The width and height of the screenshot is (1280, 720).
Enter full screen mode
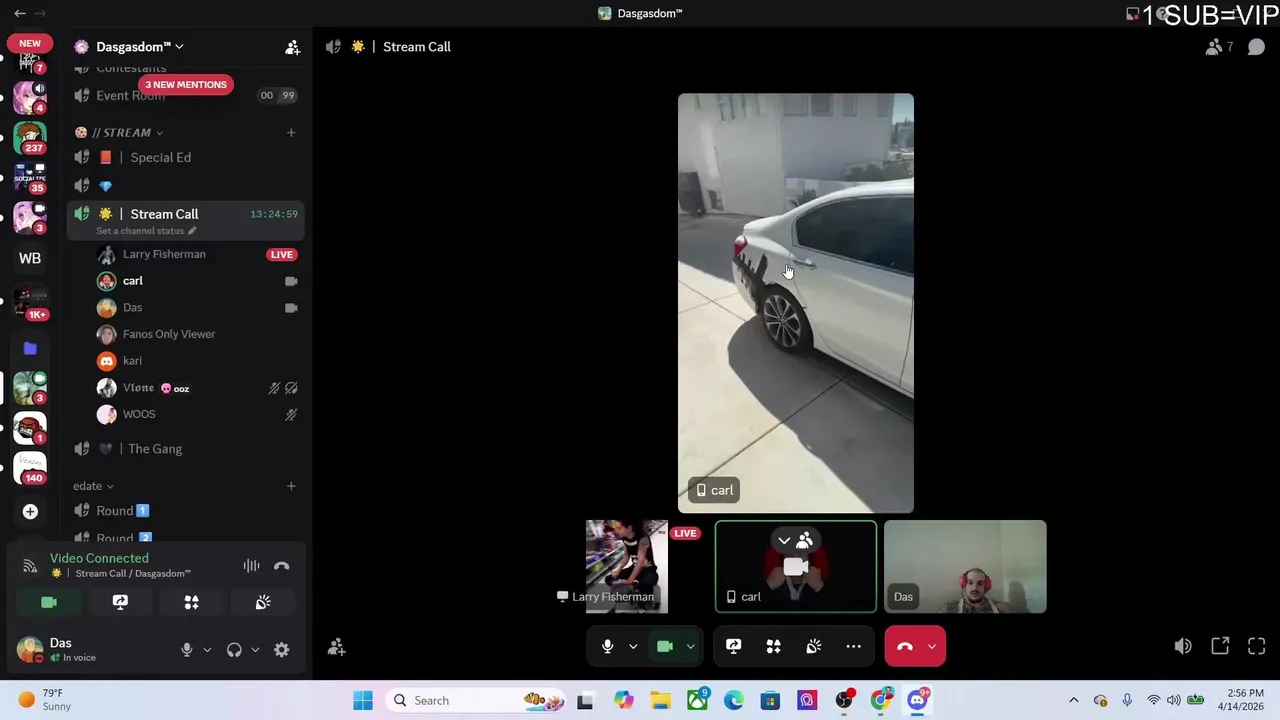[1257, 646]
